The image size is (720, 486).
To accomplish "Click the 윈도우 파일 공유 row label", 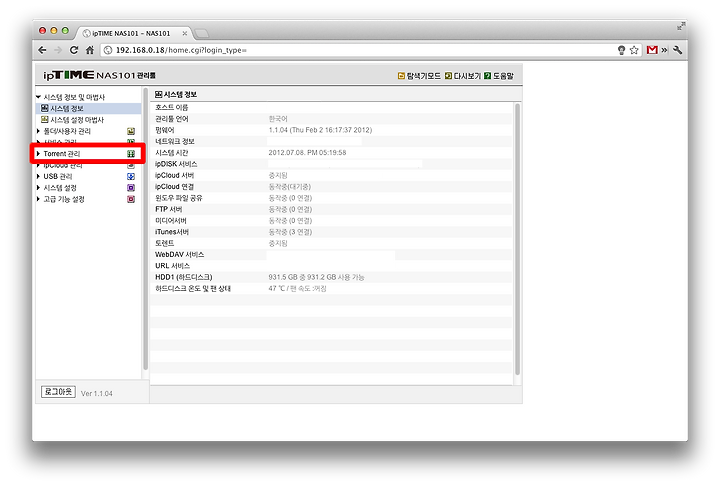I will click(179, 198).
